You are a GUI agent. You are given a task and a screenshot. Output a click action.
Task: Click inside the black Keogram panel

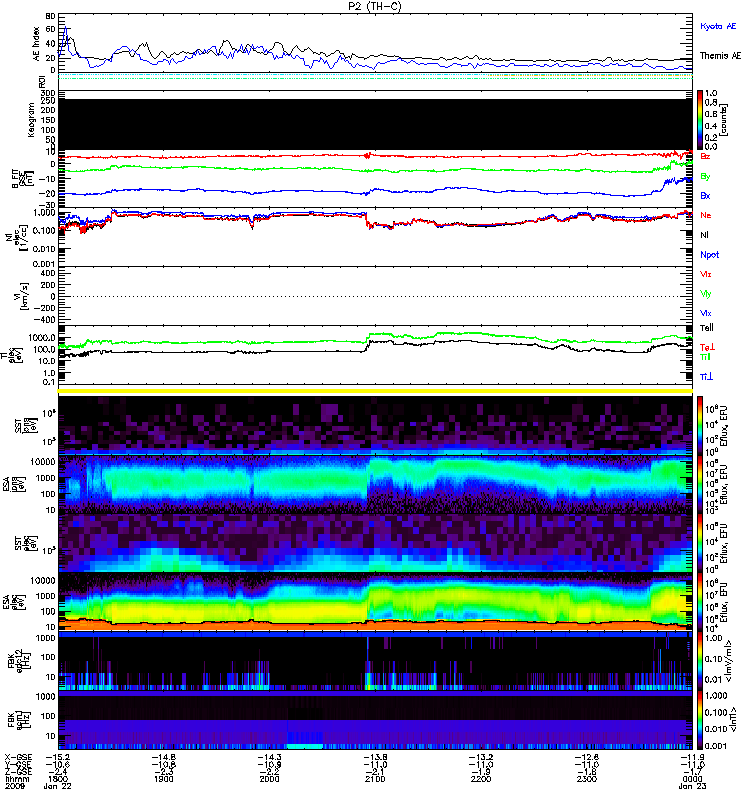tap(376, 124)
